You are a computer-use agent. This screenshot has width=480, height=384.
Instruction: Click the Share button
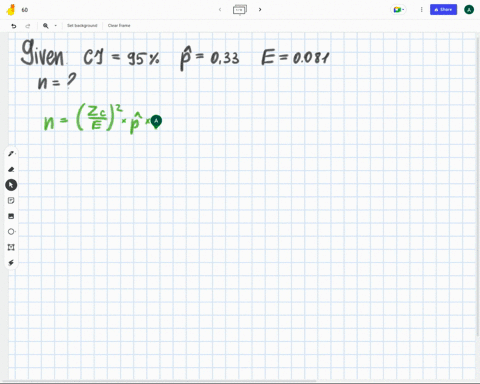coord(443,10)
